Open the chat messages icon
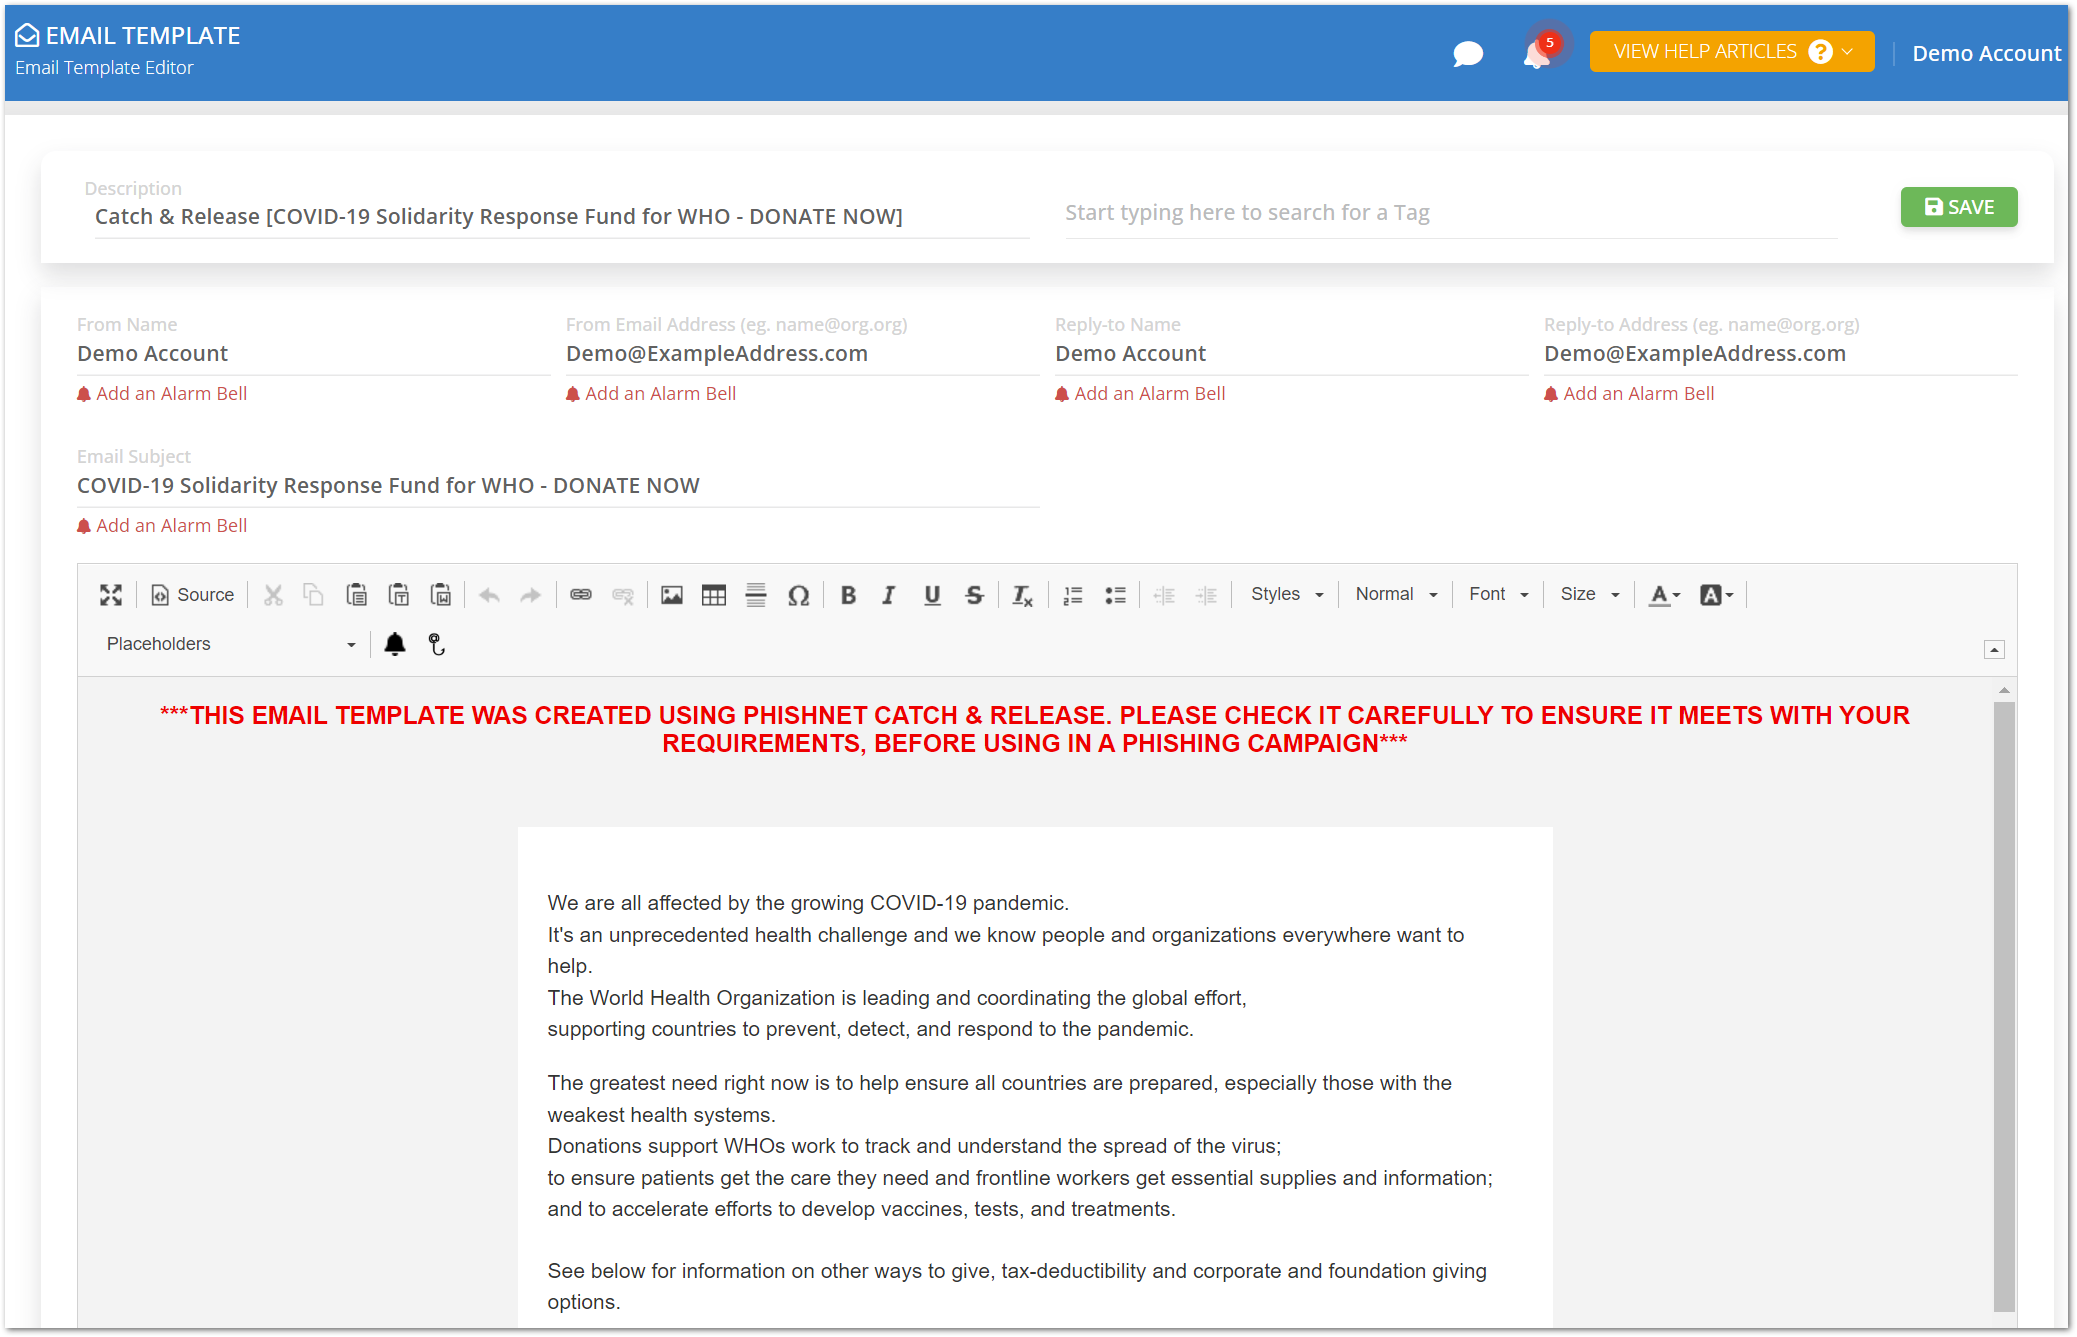Screen dimensions: 2077x1337 1467,53
